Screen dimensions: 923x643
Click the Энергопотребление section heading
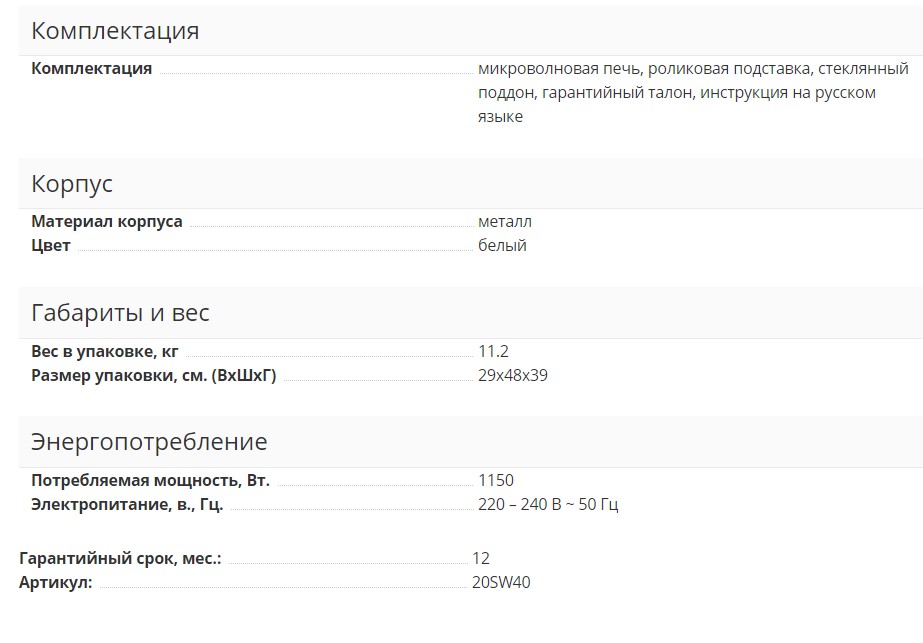pyautogui.click(x=149, y=442)
